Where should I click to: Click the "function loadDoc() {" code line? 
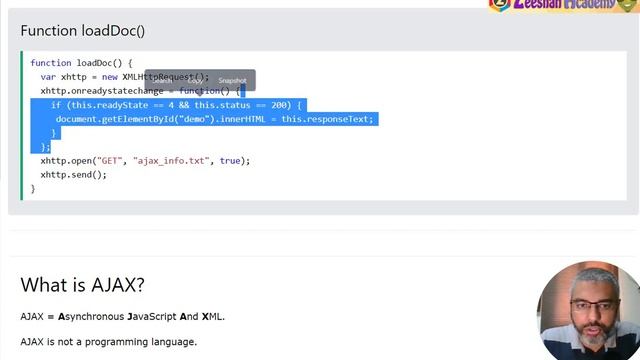coord(81,63)
